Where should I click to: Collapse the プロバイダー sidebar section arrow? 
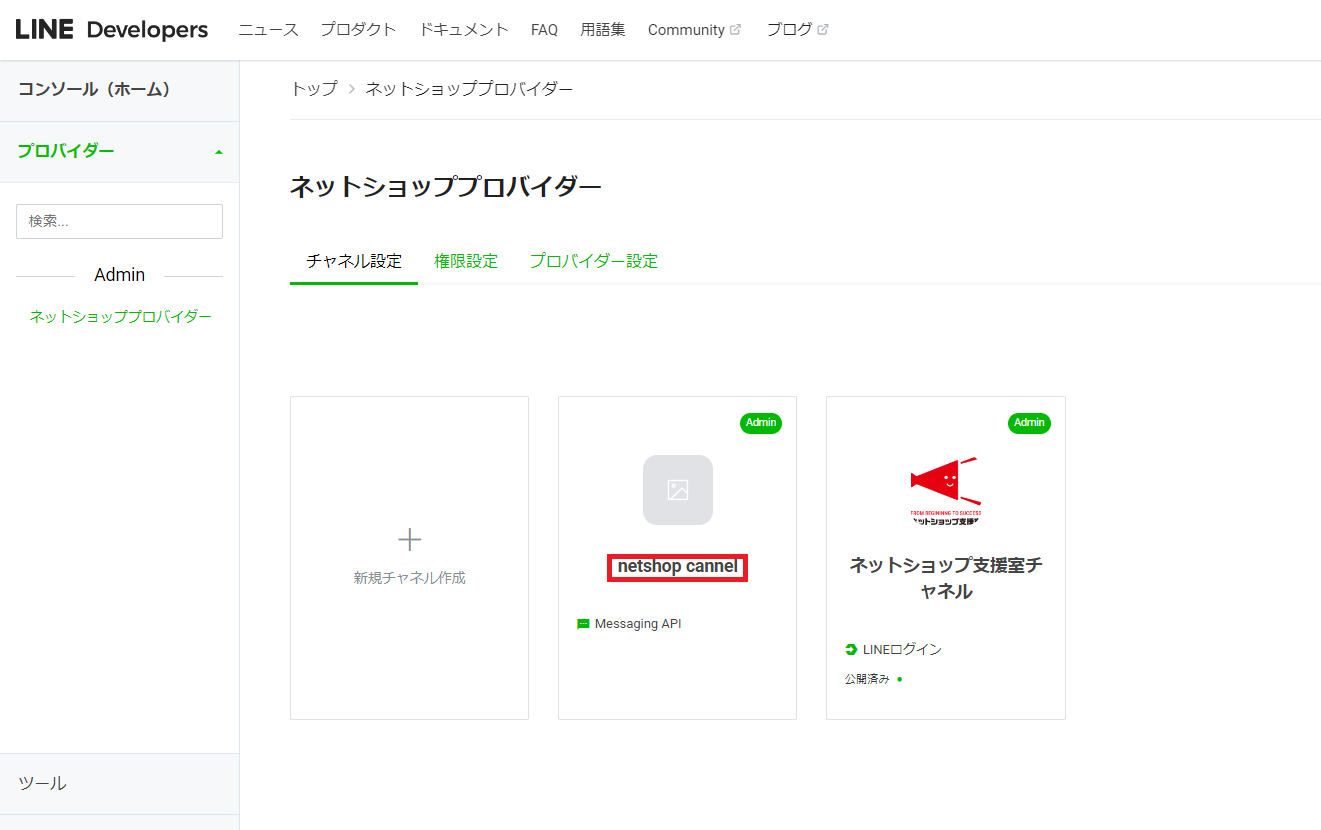219,152
